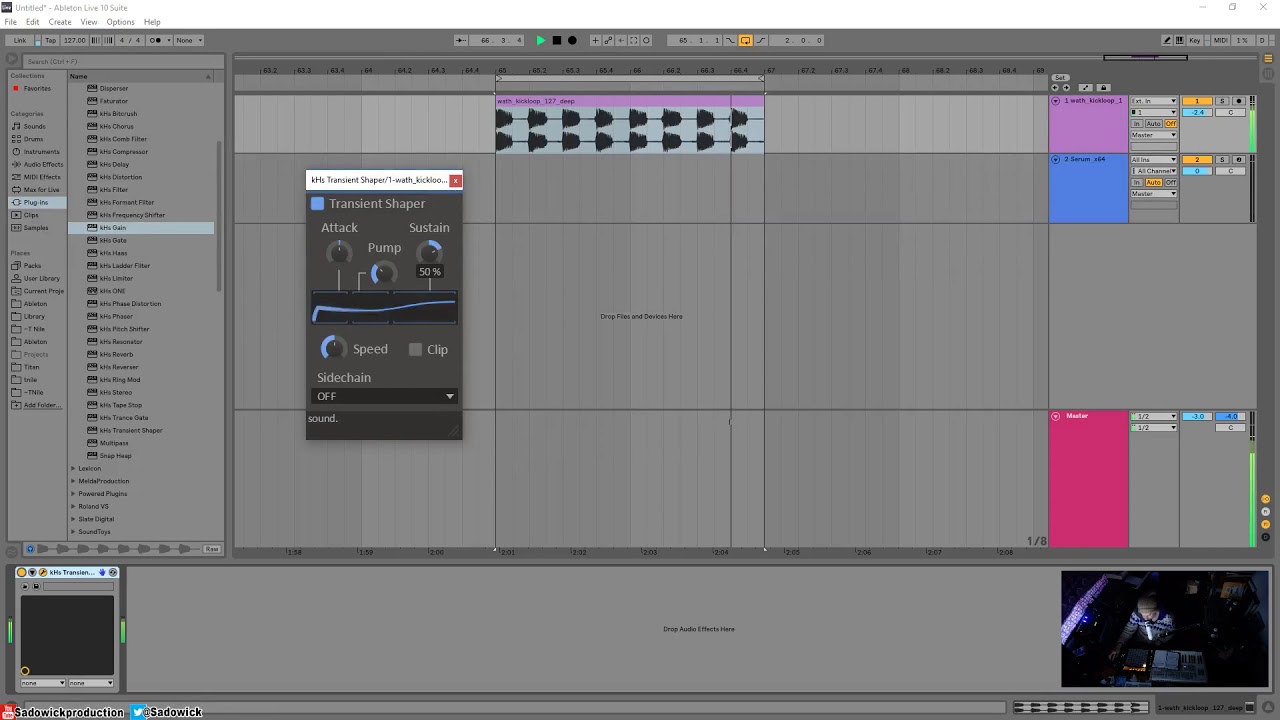Solo track 1 wath_kickloop

(x=1222, y=101)
